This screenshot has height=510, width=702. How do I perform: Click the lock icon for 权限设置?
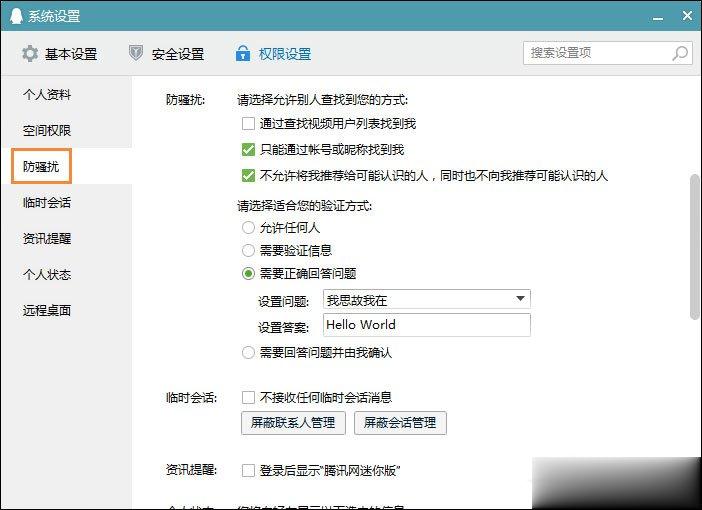click(x=243, y=53)
